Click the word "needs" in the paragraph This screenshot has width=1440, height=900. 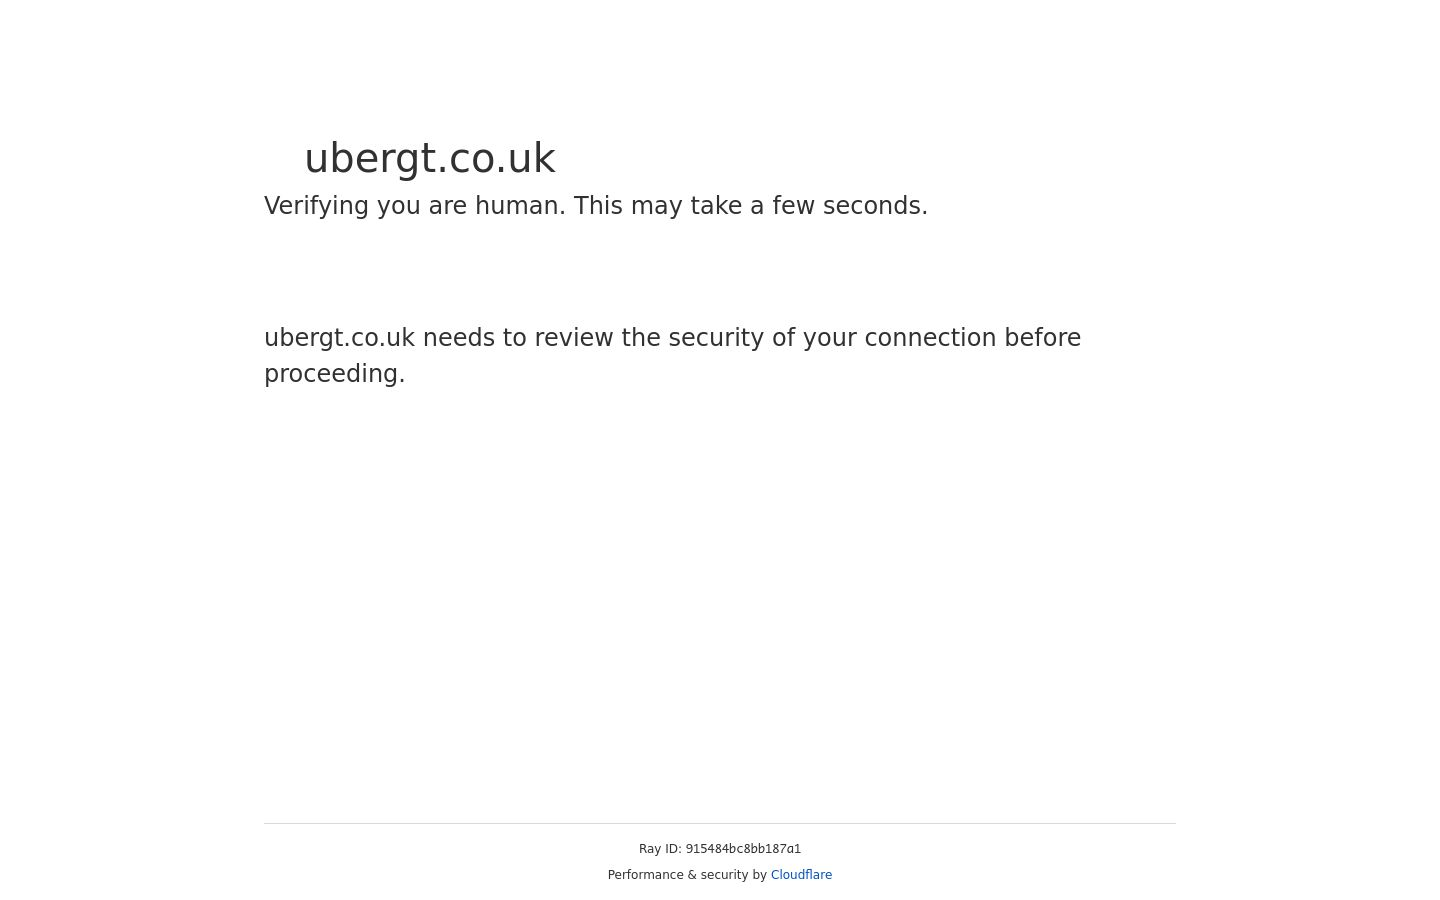point(459,338)
